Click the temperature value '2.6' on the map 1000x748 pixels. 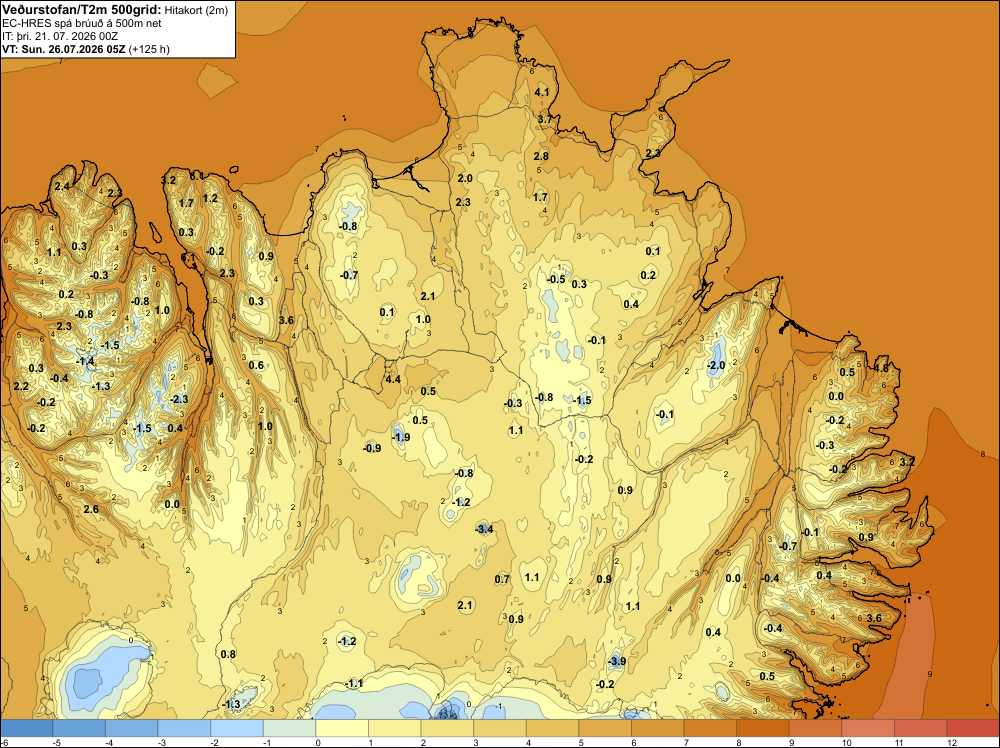coord(91,509)
